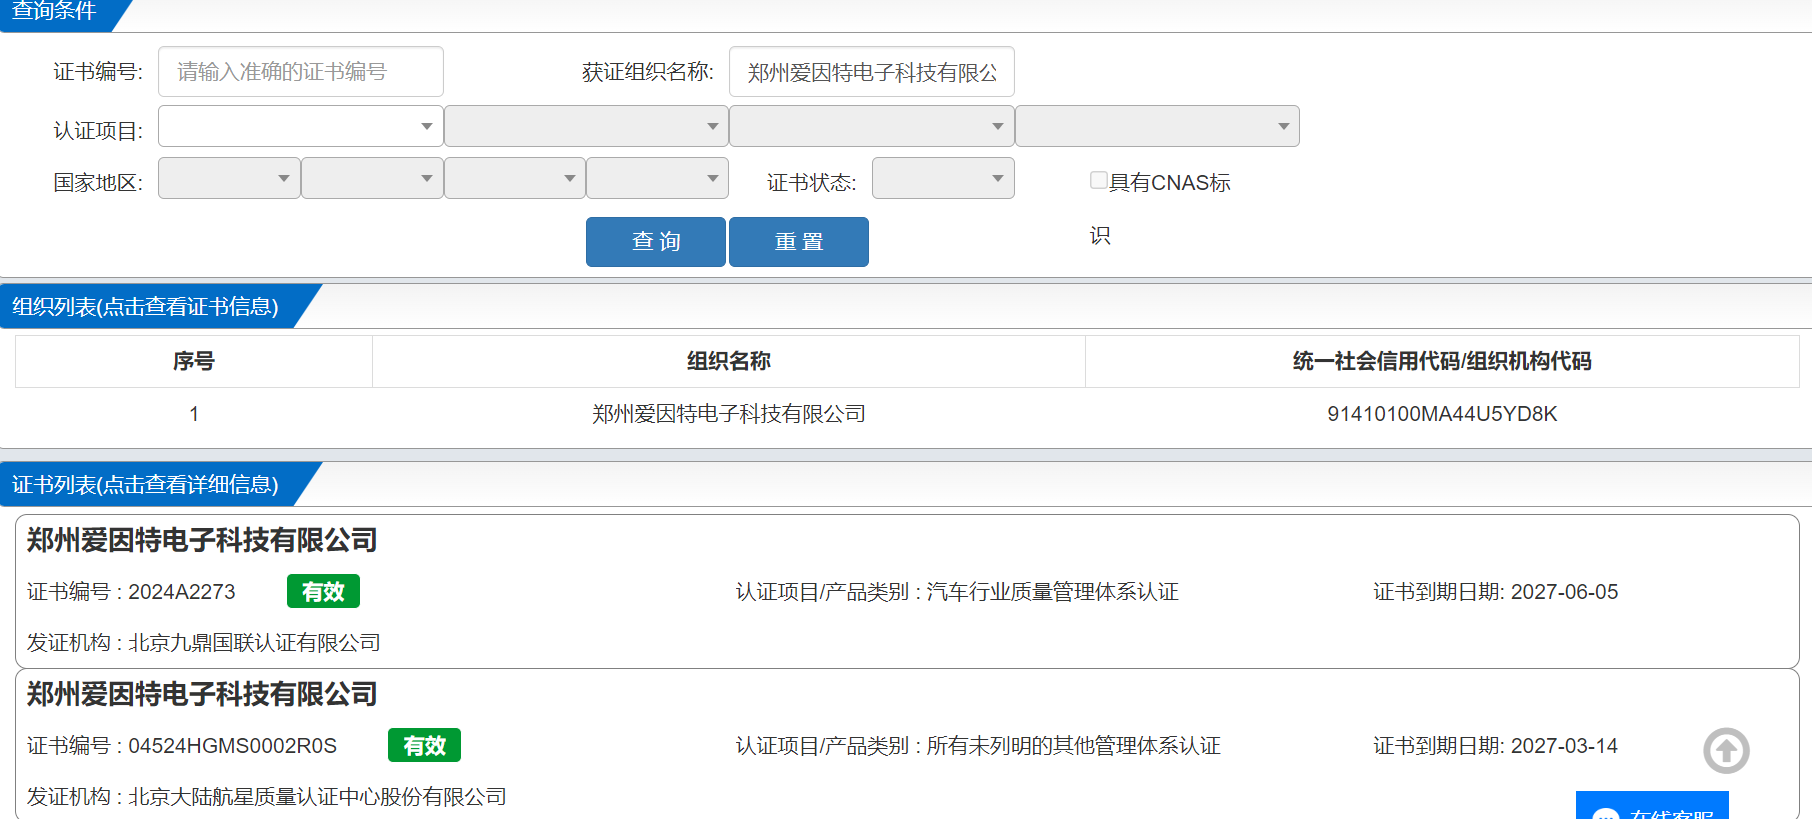Open the first 国家地区 dropdown
The height and width of the screenshot is (819, 1812).
point(229,178)
